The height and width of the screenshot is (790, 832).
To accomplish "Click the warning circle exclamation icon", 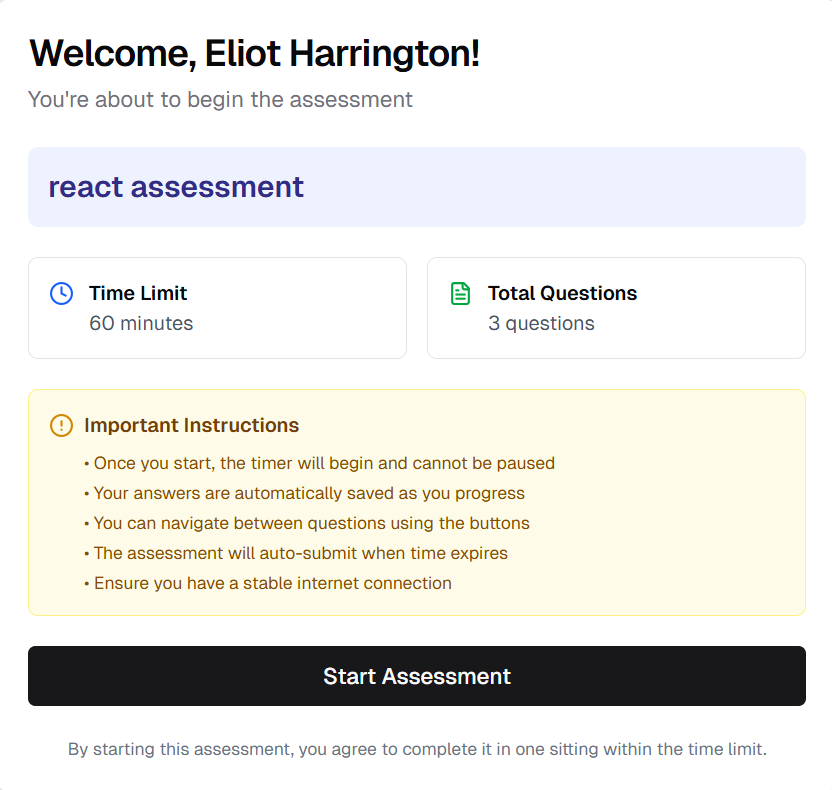I will [61, 425].
